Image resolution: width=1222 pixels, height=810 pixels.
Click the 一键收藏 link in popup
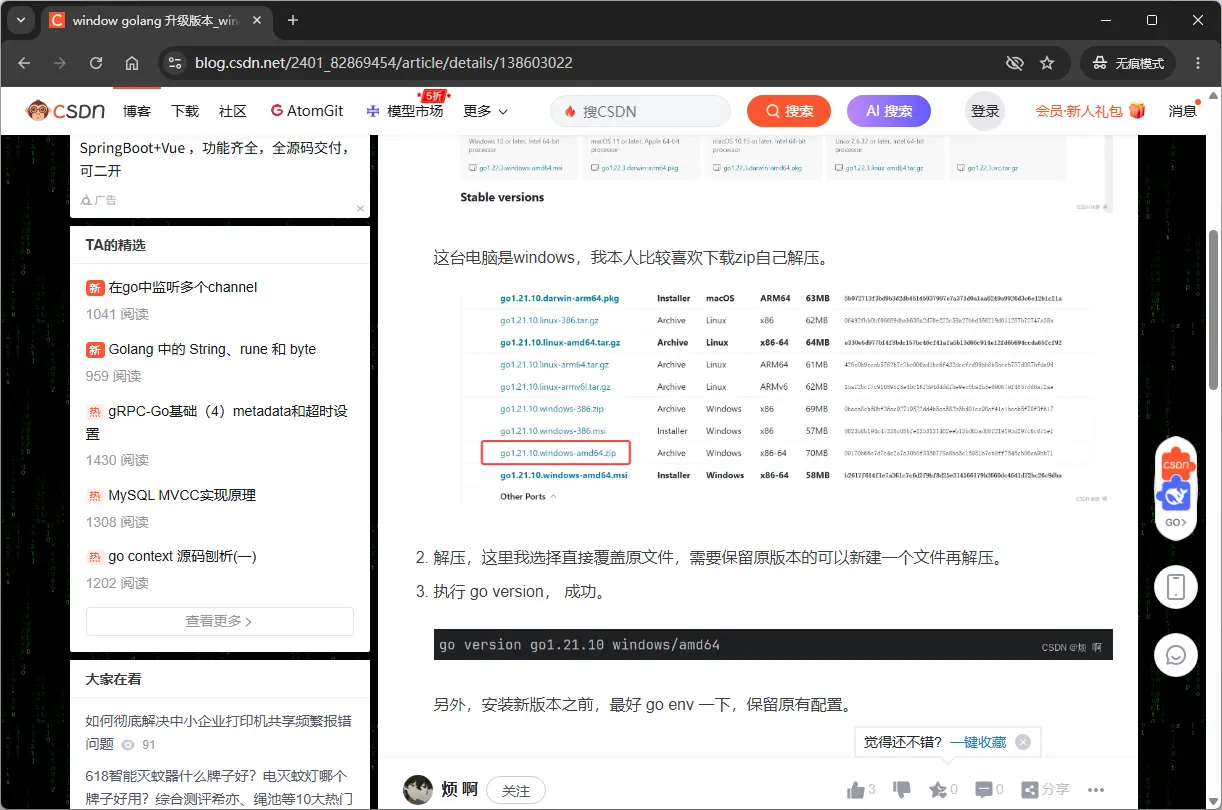pos(978,742)
